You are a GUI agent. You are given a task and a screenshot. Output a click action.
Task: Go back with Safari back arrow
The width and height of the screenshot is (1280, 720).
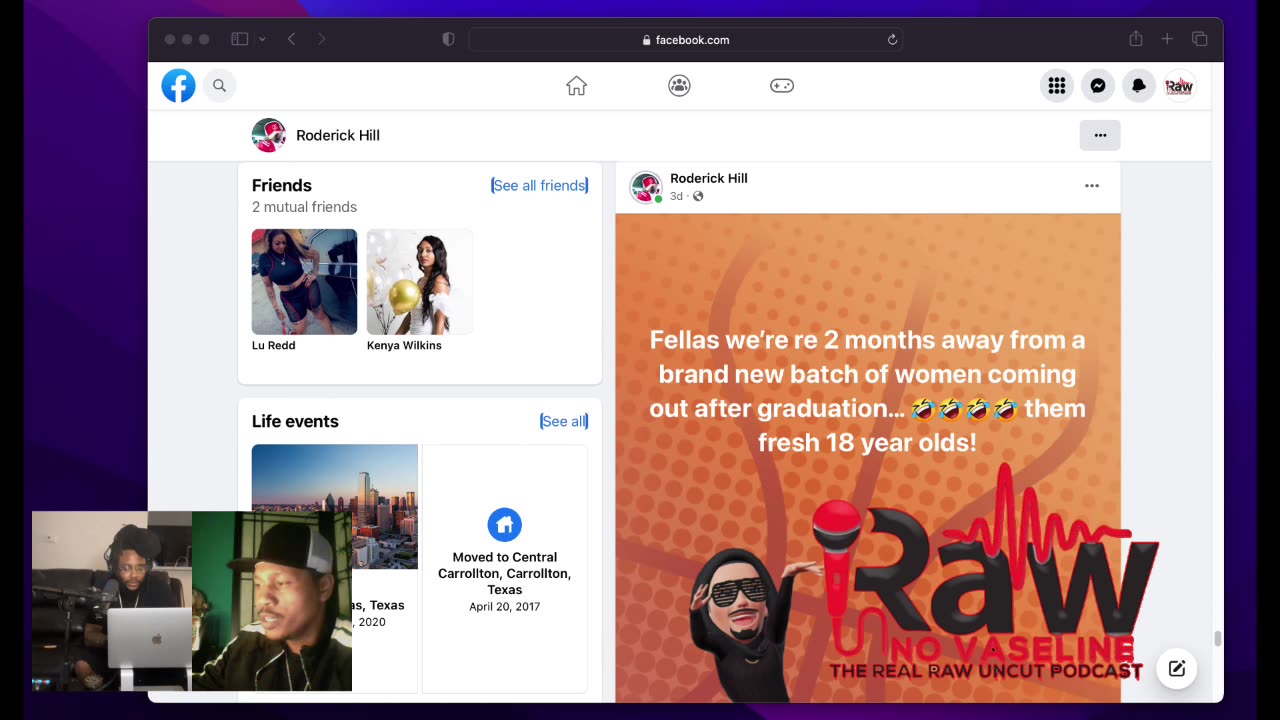tap(292, 39)
